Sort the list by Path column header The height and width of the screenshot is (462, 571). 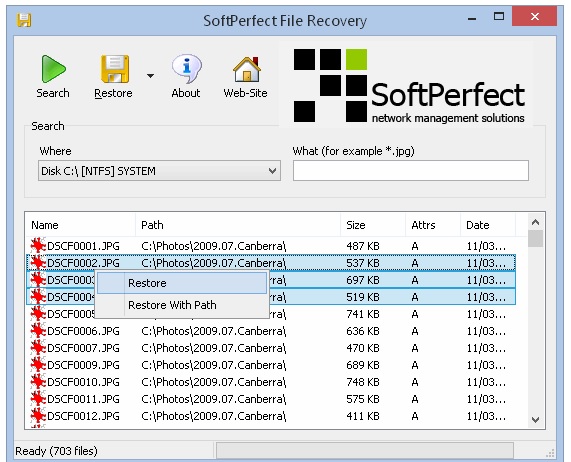[x=238, y=225]
